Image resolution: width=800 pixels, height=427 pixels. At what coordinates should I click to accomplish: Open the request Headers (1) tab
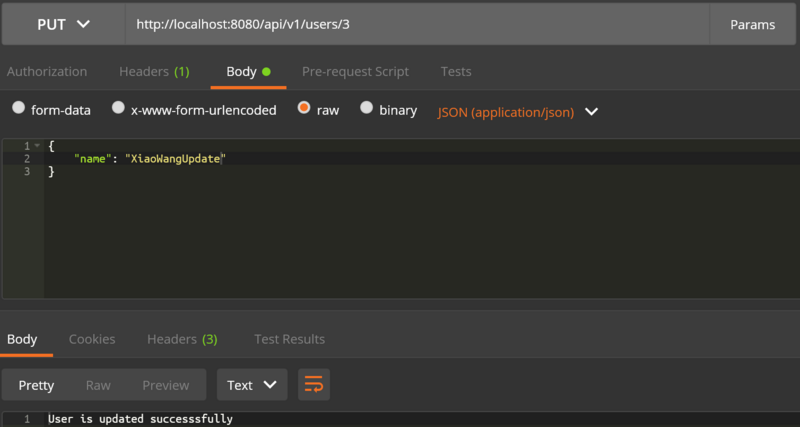tap(154, 72)
